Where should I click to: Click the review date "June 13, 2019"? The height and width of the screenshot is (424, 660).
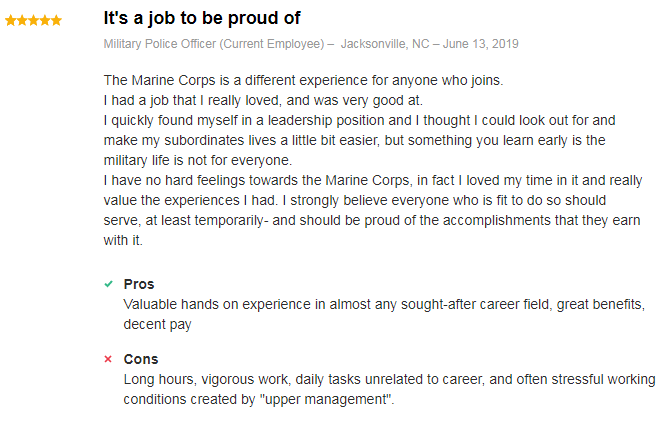pos(482,44)
